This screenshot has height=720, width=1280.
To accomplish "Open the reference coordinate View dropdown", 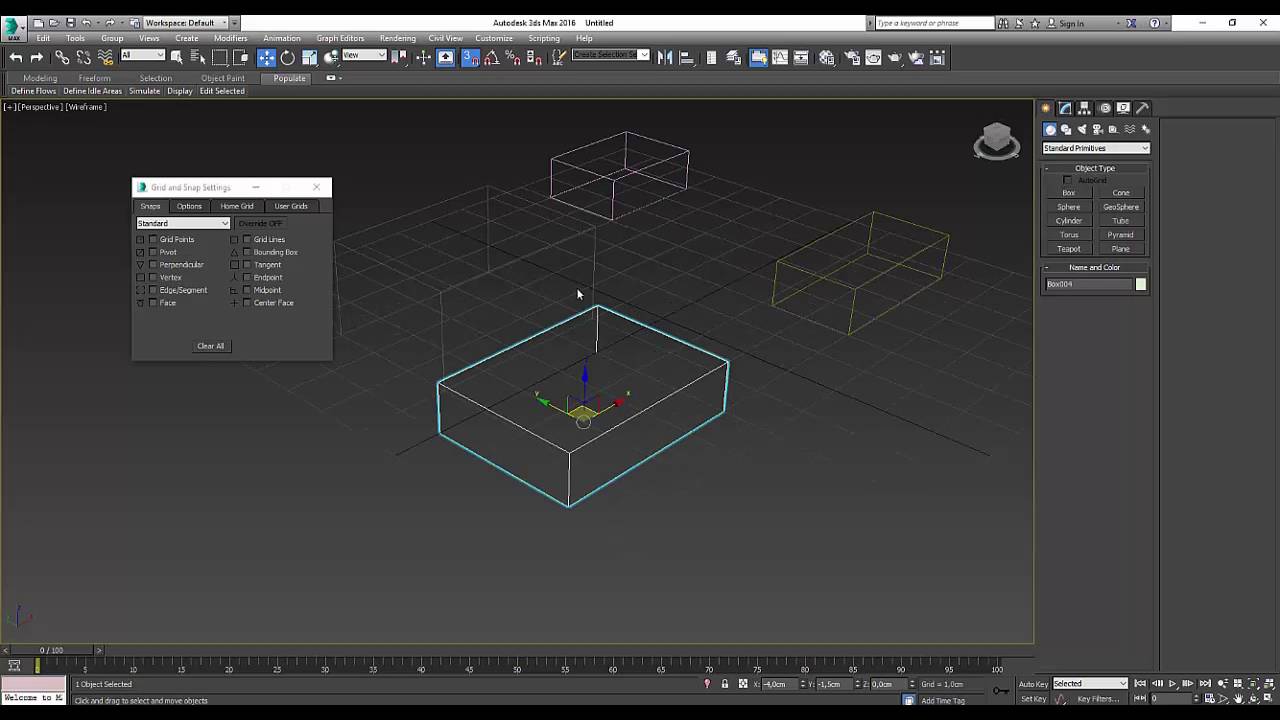I will (x=364, y=55).
